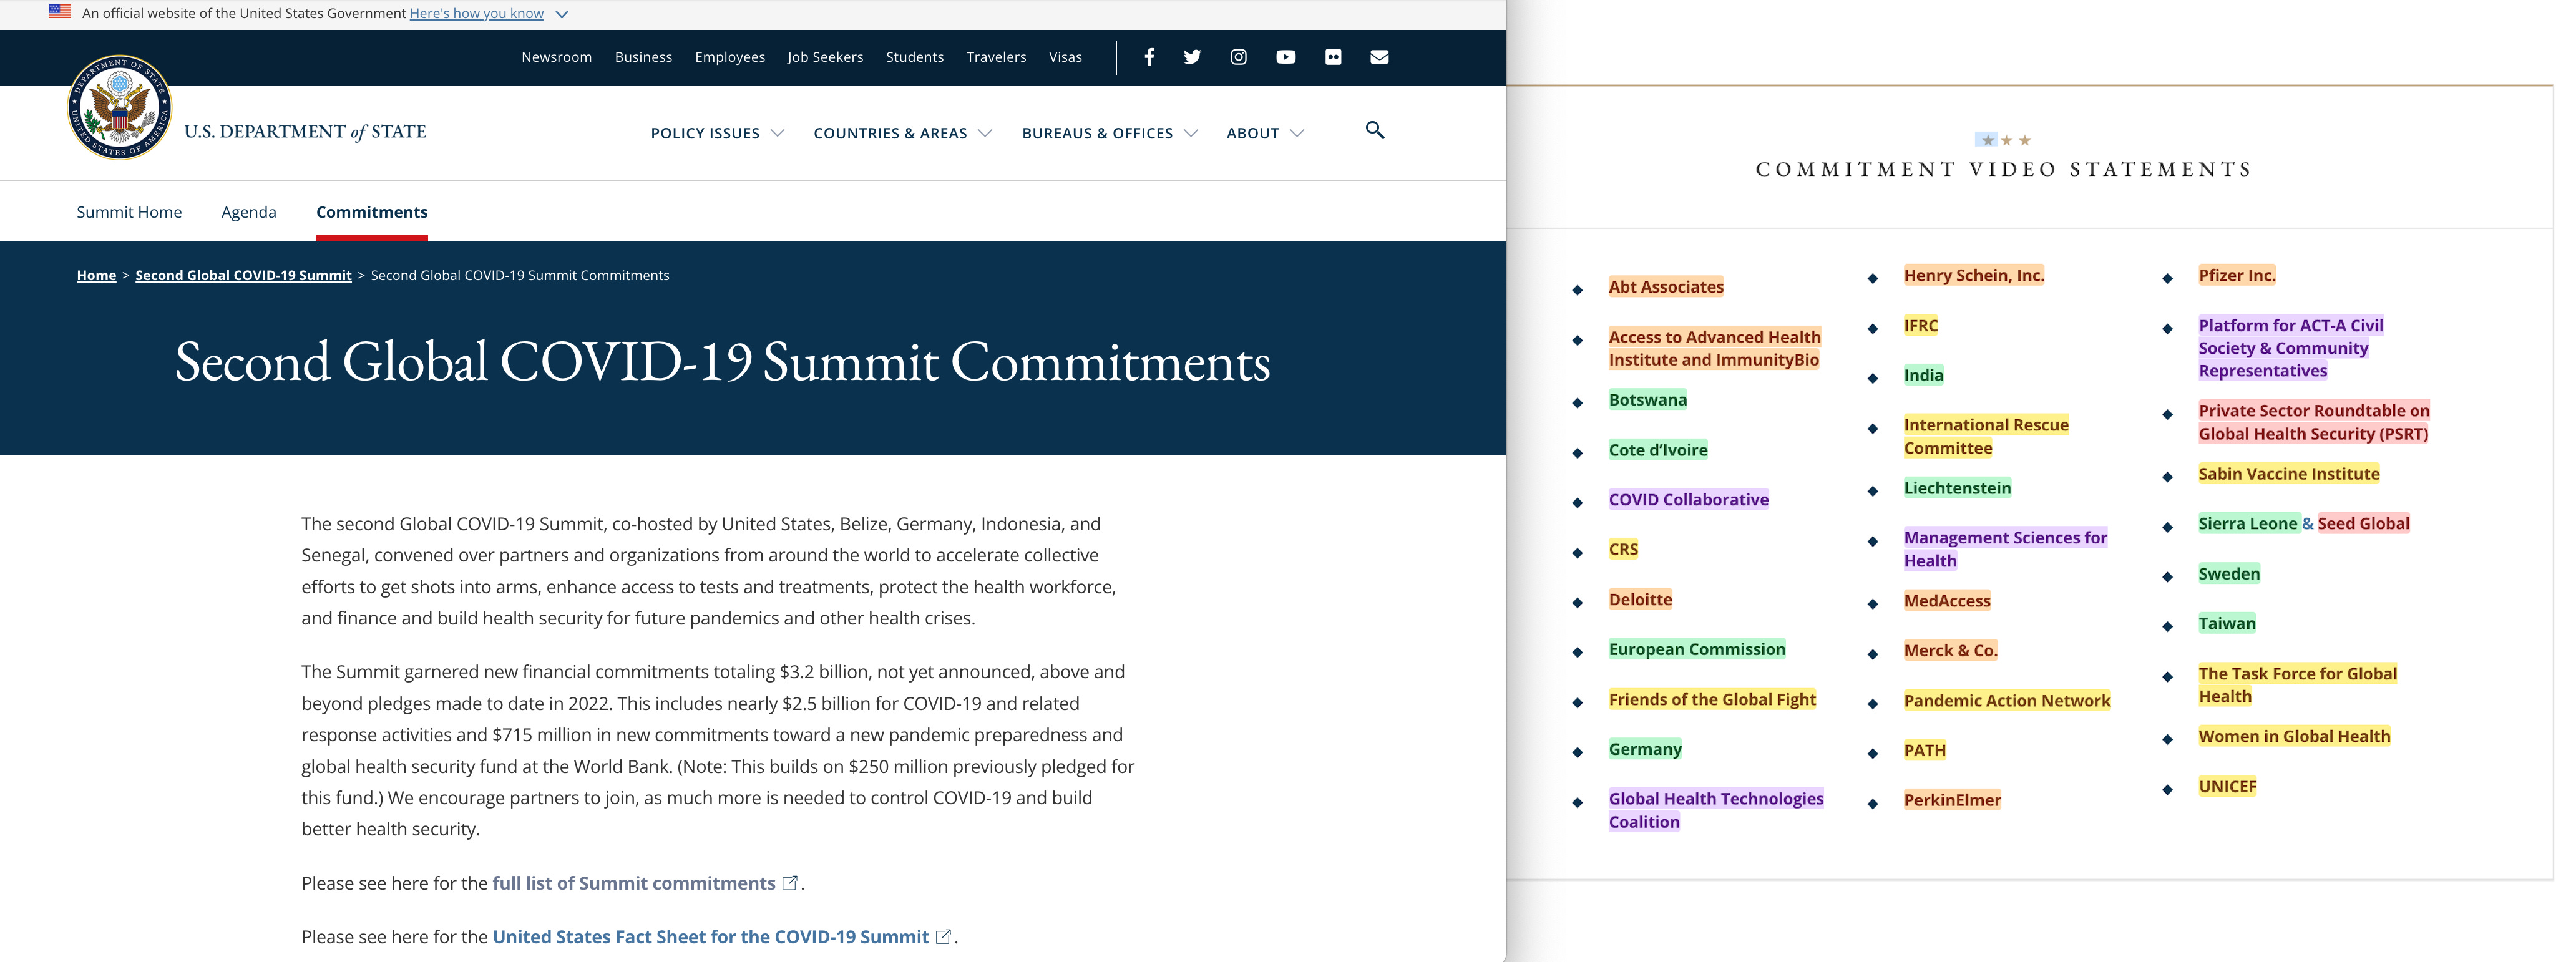Open the Botswana video statement
The image size is (2576, 962).
tap(1647, 400)
